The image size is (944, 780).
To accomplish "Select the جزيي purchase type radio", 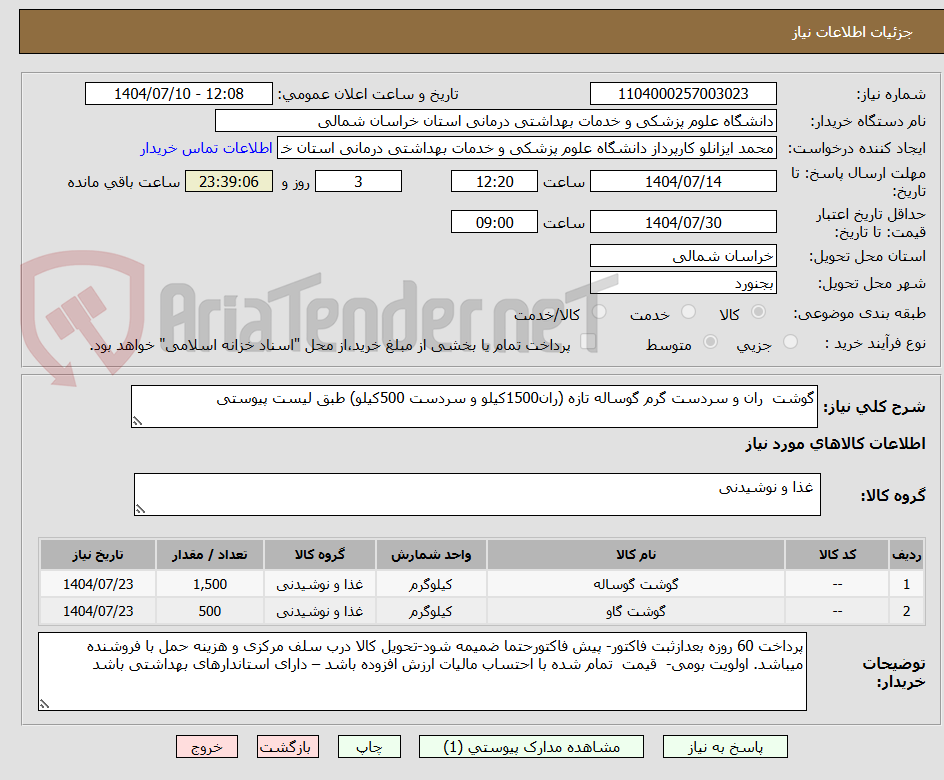I will click(x=789, y=340).
